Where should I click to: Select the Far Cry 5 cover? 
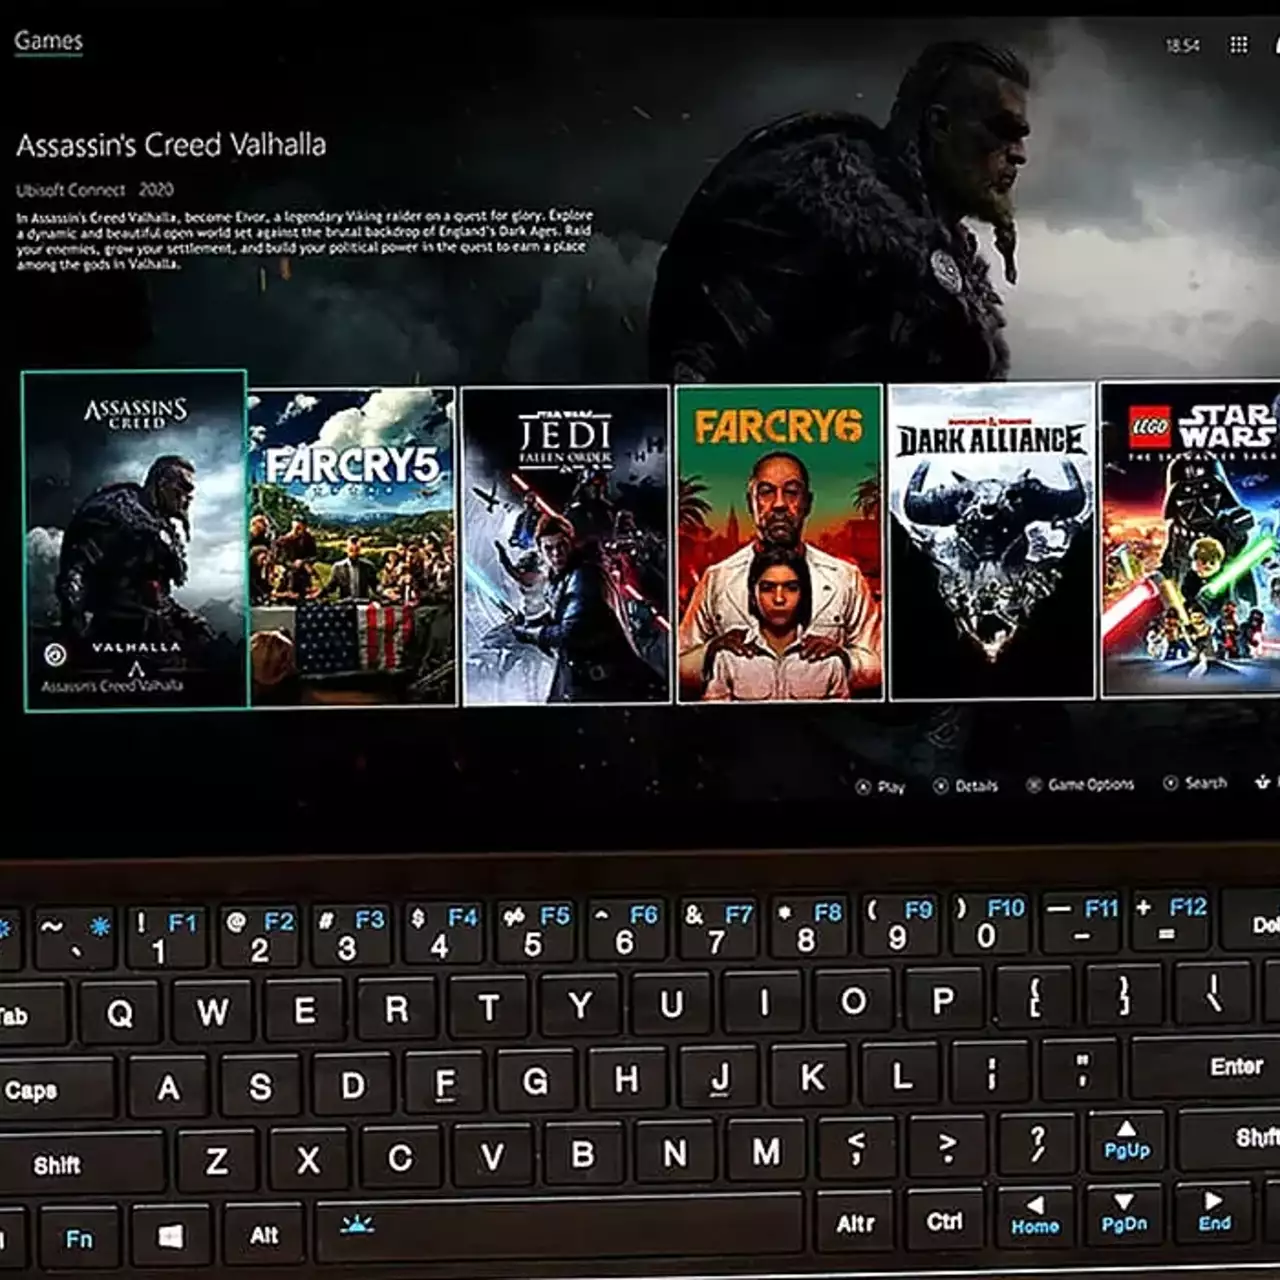(x=352, y=546)
